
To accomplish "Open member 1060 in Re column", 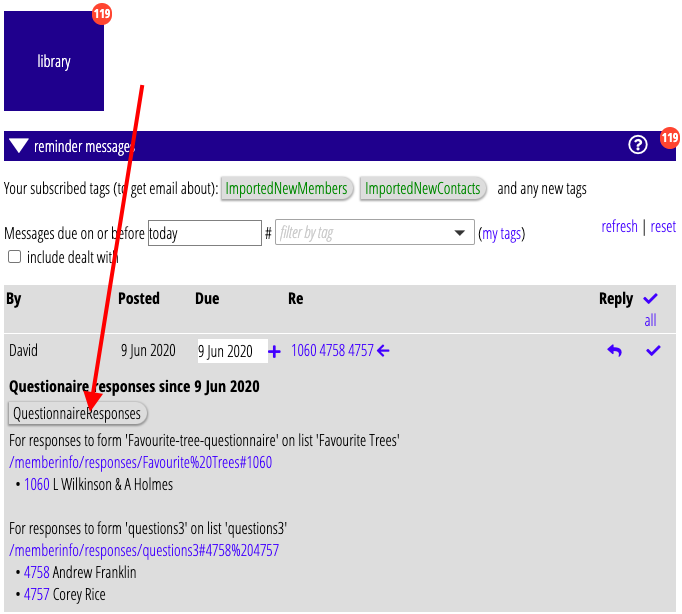I will (x=304, y=350).
